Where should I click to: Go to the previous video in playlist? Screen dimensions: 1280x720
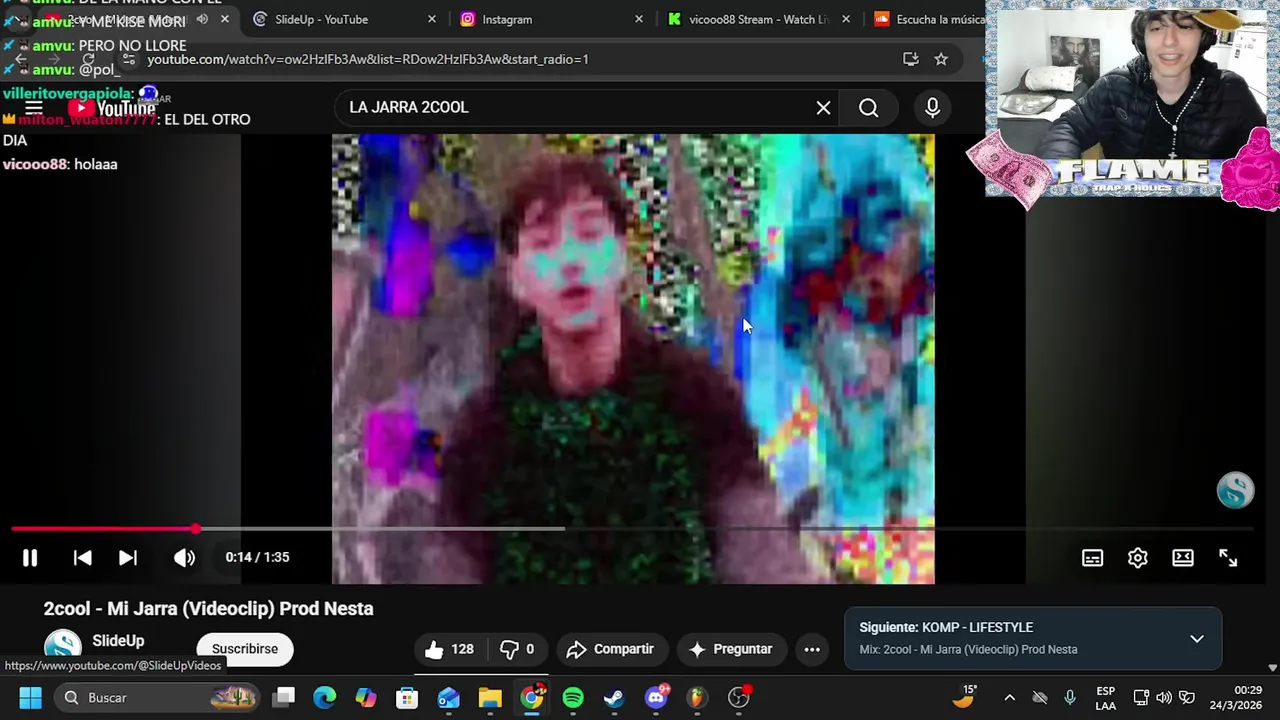coord(83,558)
